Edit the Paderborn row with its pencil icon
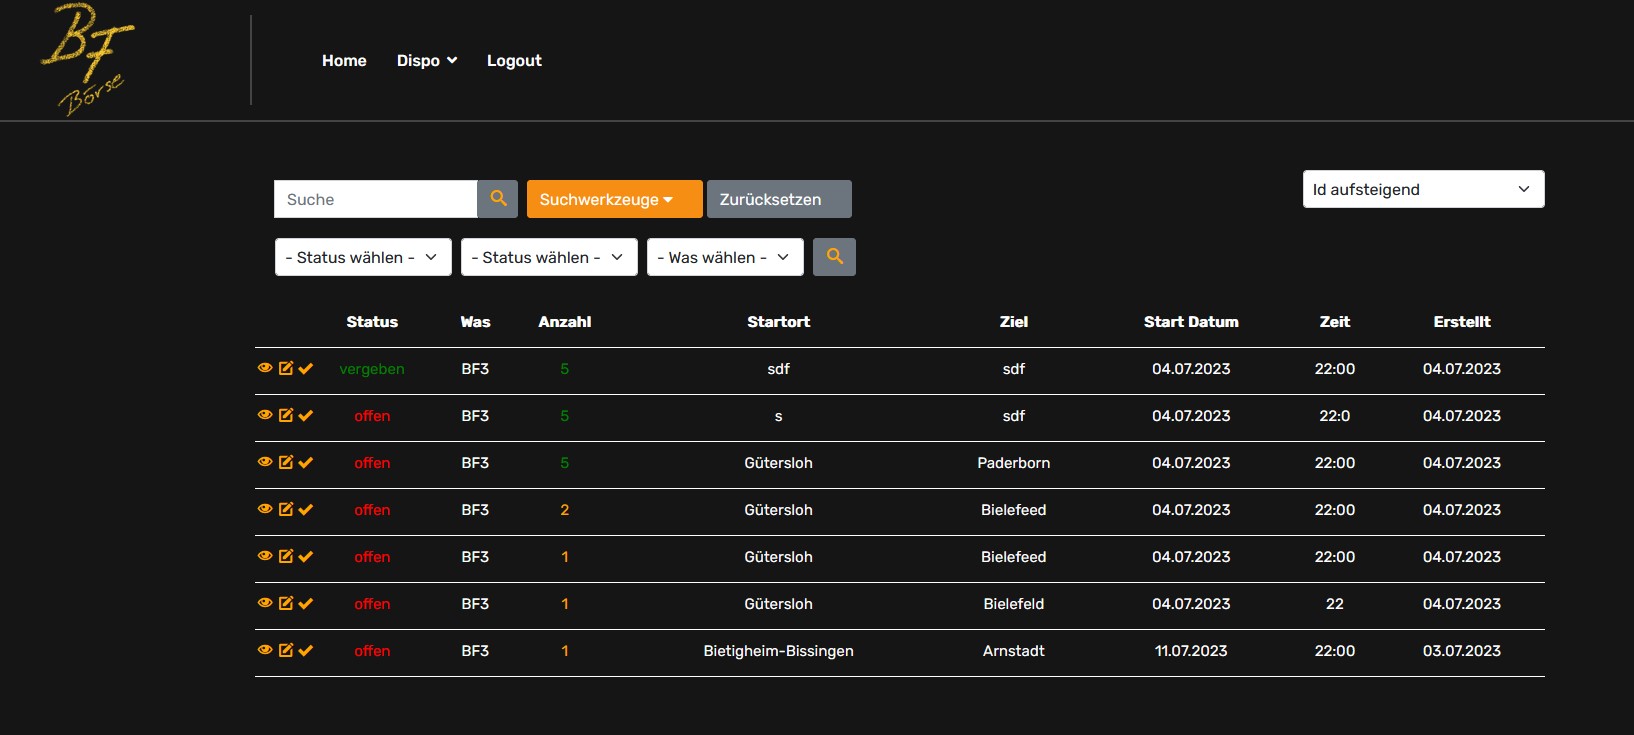 [x=286, y=462]
